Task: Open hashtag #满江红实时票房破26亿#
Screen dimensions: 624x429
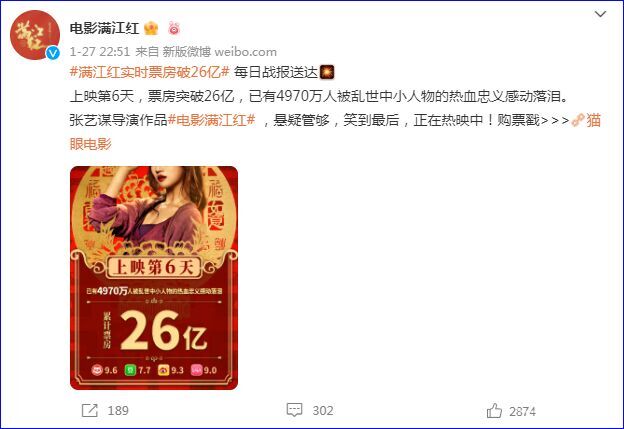Action: [x=149, y=72]
